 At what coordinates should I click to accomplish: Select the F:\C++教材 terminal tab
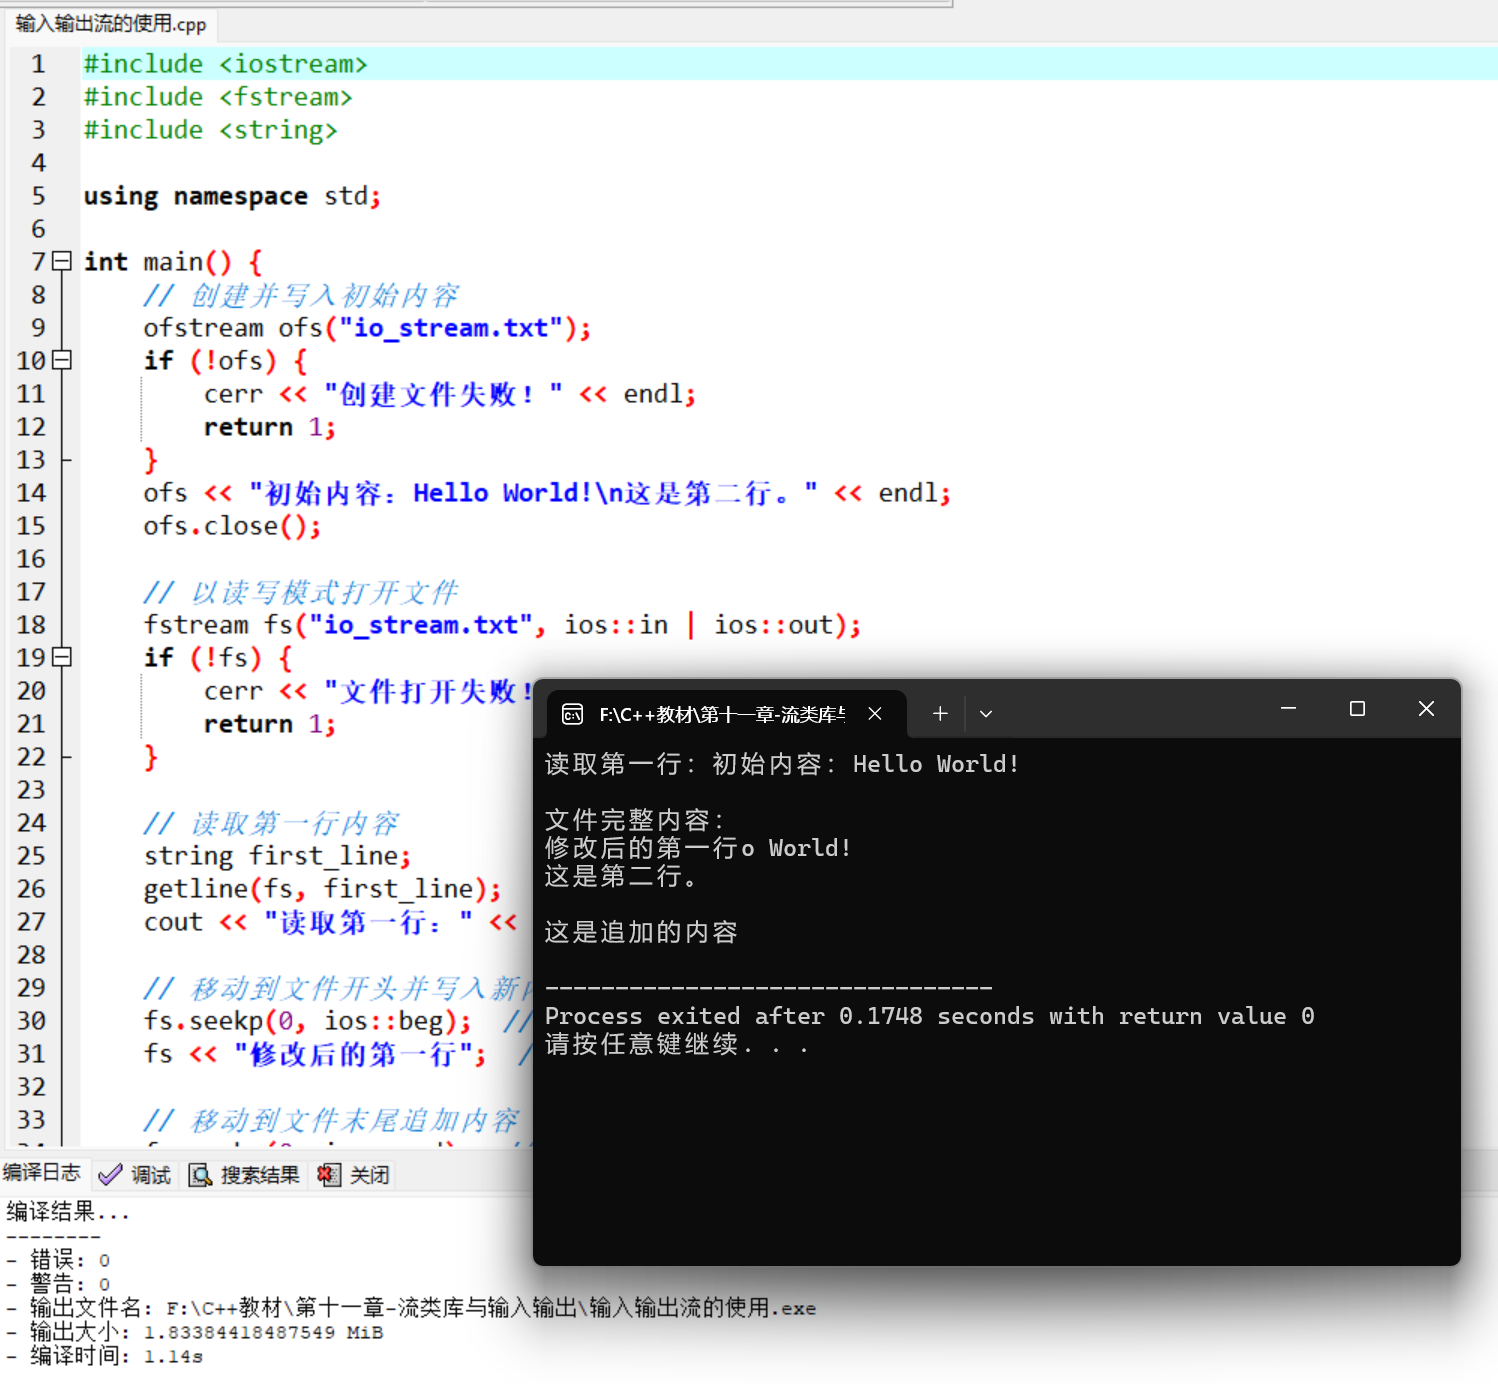[727, 714]
